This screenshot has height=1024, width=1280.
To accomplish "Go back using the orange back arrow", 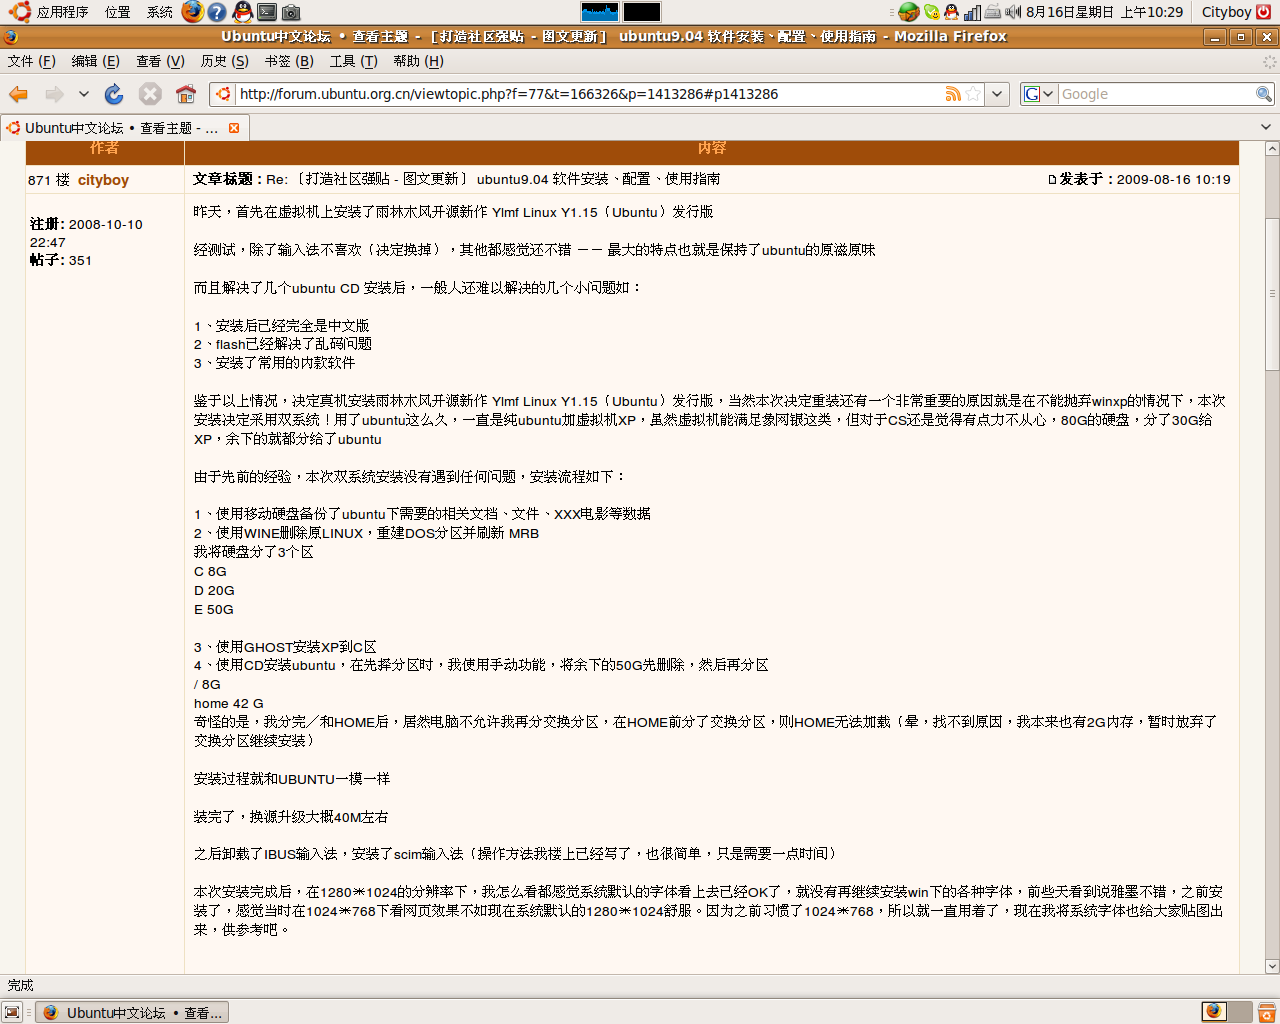I will click(x=18, y=94).
